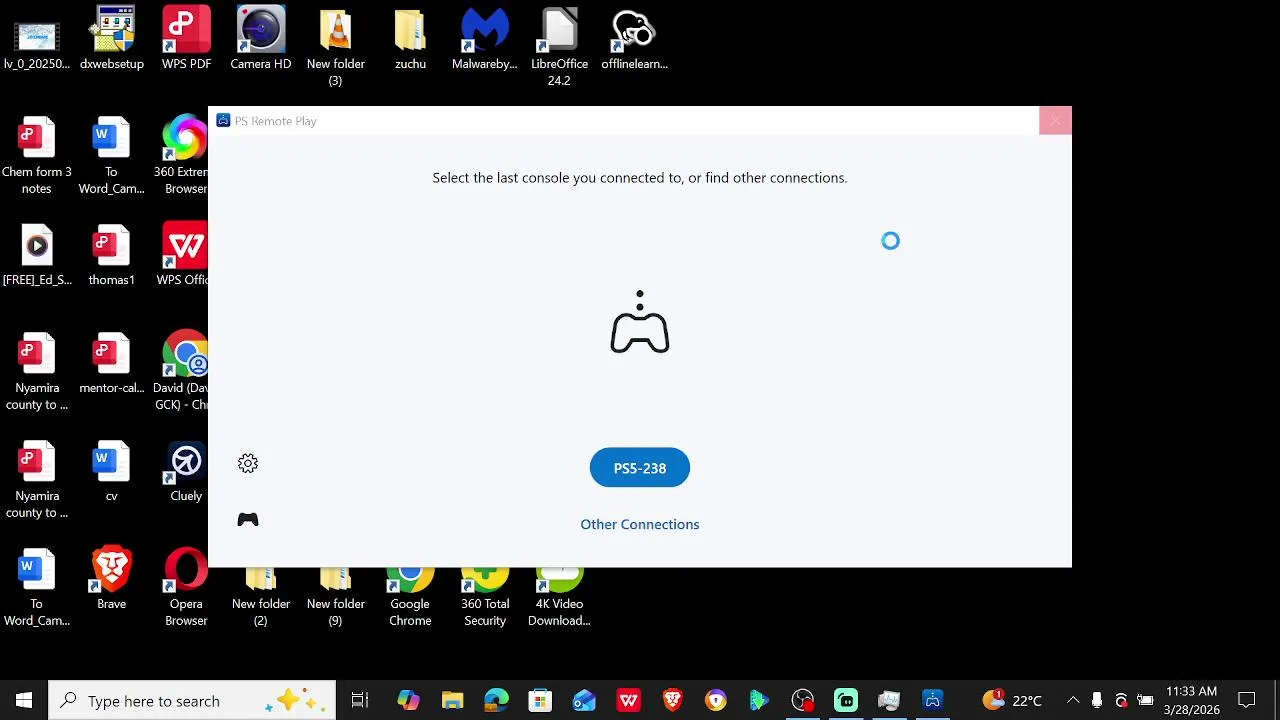Screen dimensions: 1280x720
Task: Open OBS Studio from taskbar
Action: (x=803, y=700)
